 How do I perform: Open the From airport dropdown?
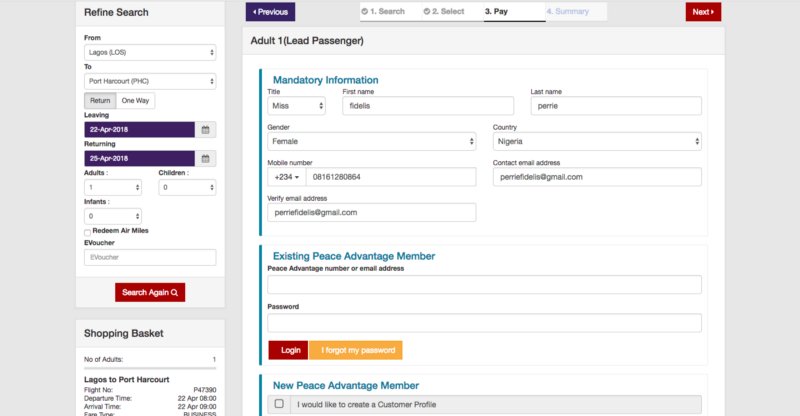point(150,52)
